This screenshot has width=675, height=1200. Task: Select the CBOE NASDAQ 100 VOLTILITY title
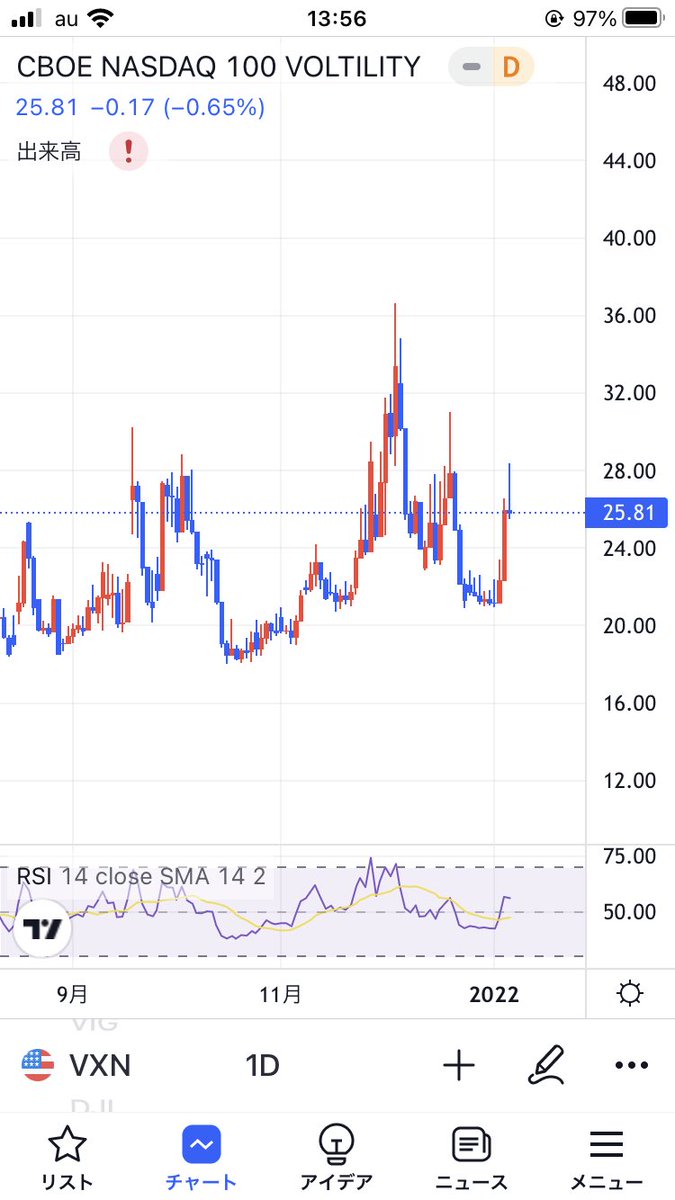[220, 67]
